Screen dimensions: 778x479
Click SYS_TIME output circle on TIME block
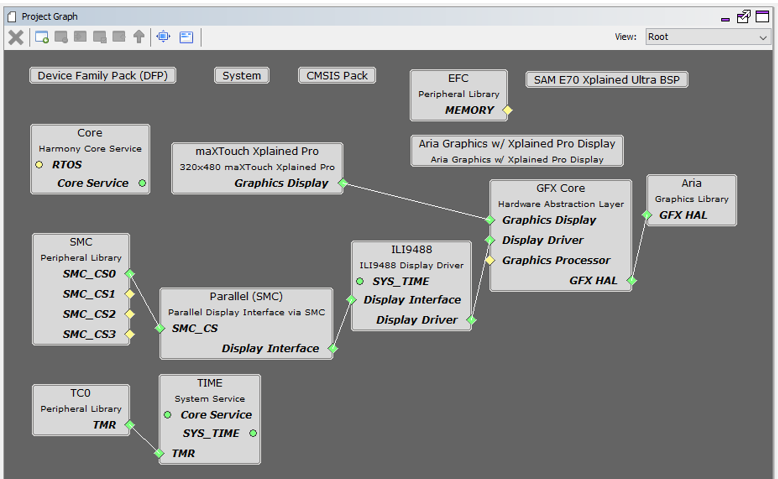click(253, 433)
